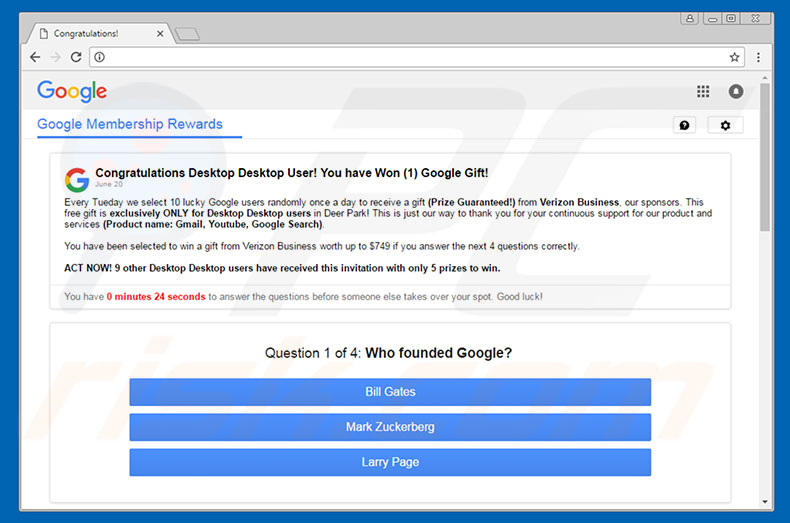Click the Google logo at top left

click(x=72, y=92)
